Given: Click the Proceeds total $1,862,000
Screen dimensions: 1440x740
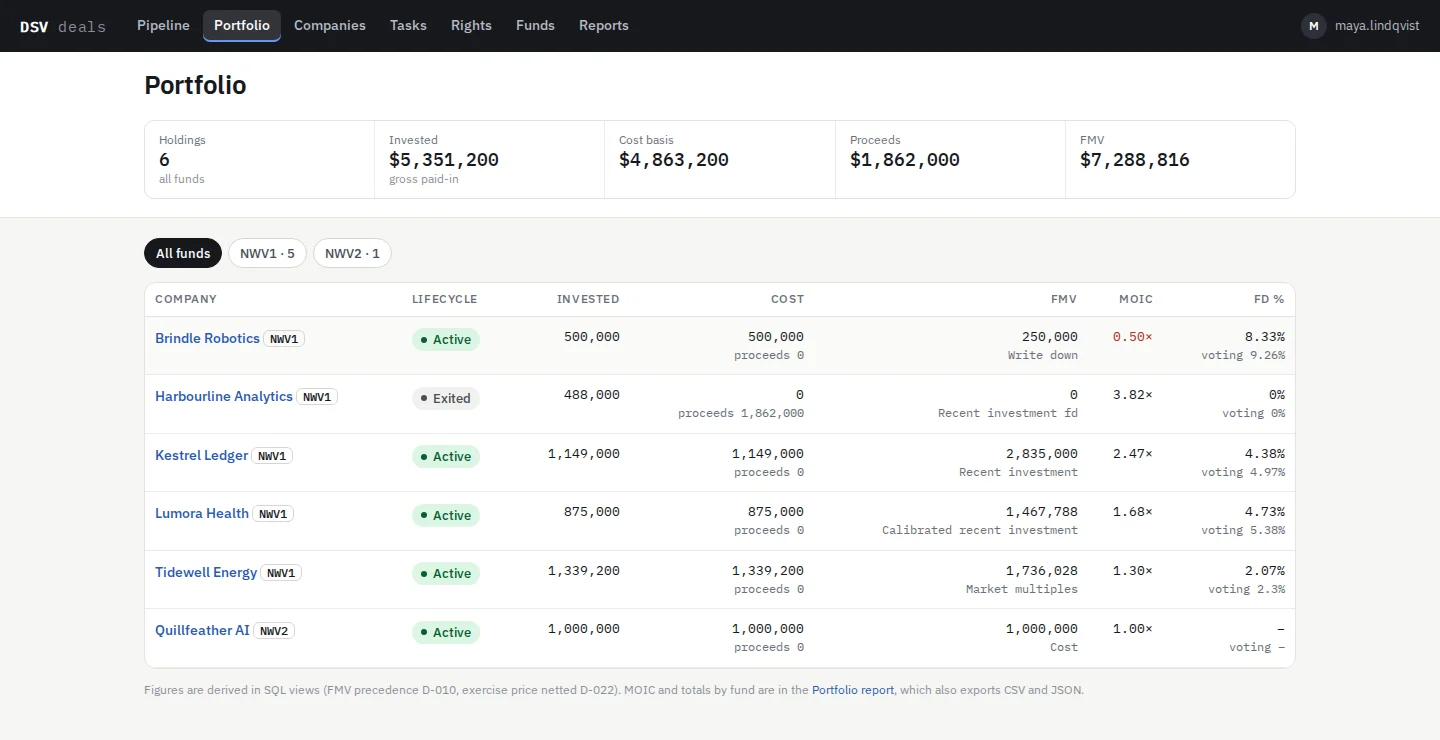Looking at the screenshot, I should click(905, 160).
